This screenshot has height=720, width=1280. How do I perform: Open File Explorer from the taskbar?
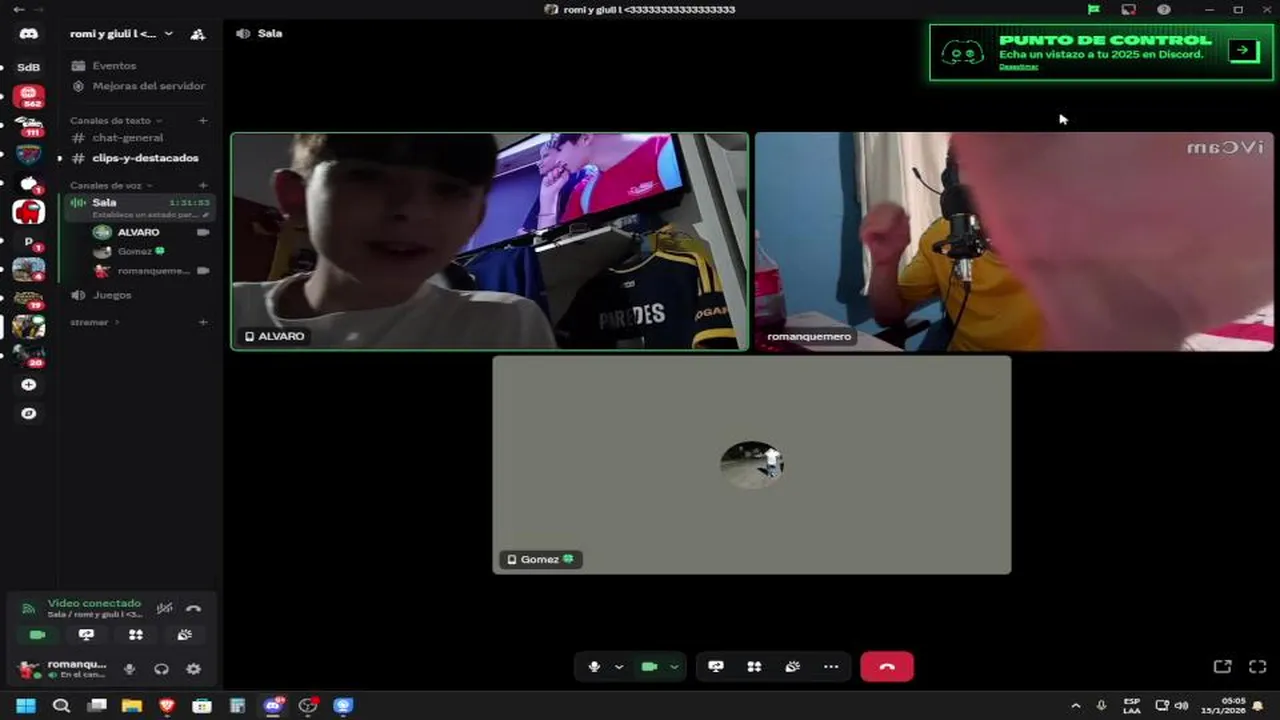point(132,706)
